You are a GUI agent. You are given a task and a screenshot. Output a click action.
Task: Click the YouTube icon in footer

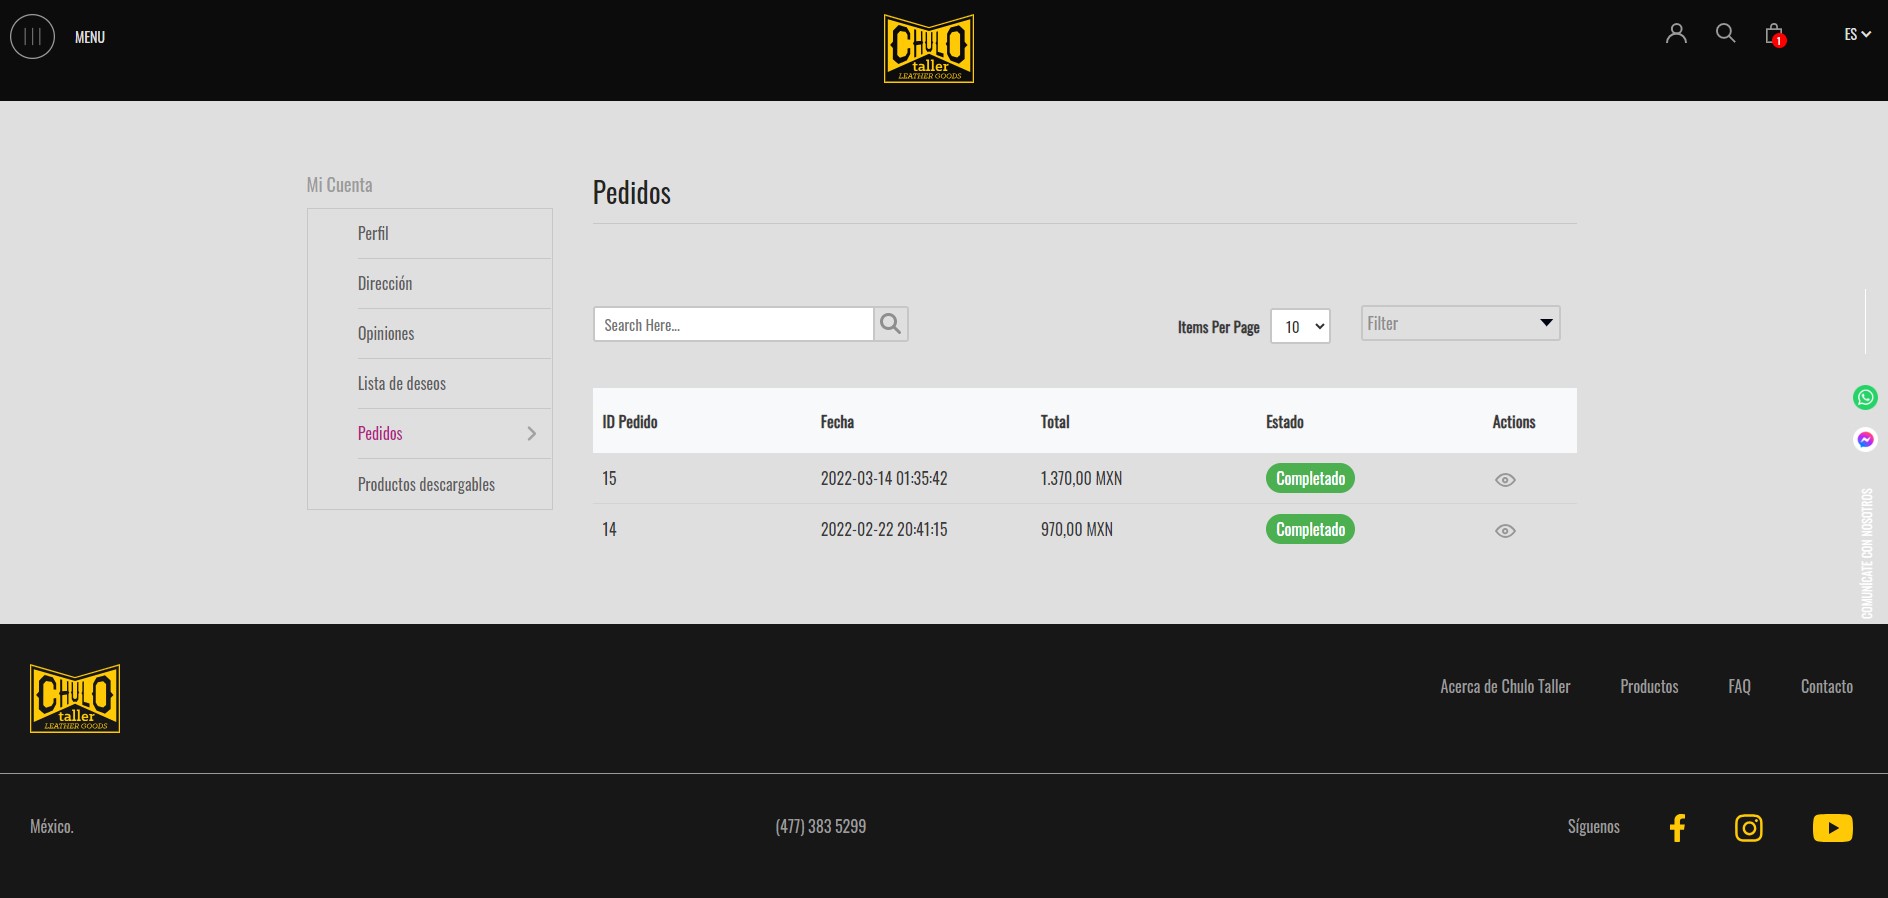pos(1832,828)
